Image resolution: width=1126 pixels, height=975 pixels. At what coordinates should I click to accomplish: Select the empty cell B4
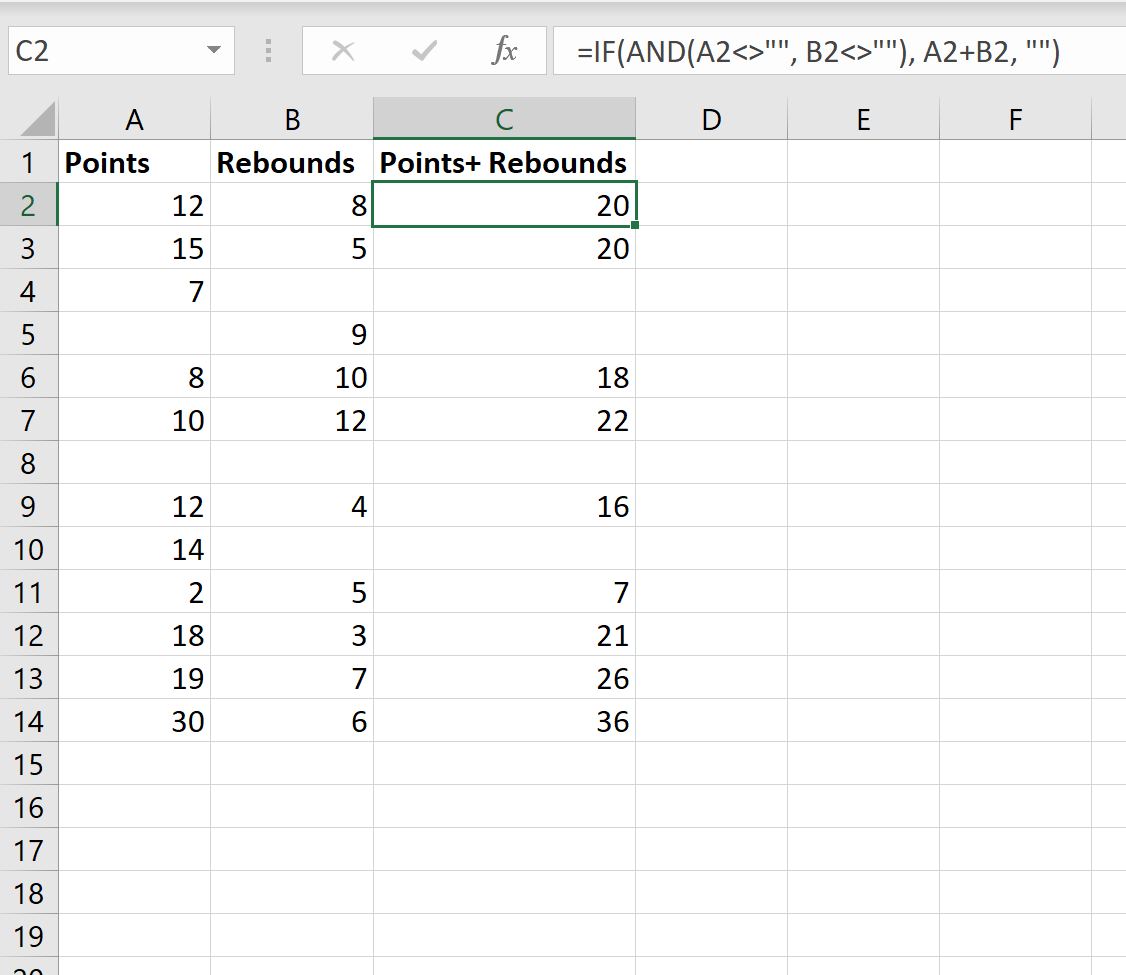[290, 291]
